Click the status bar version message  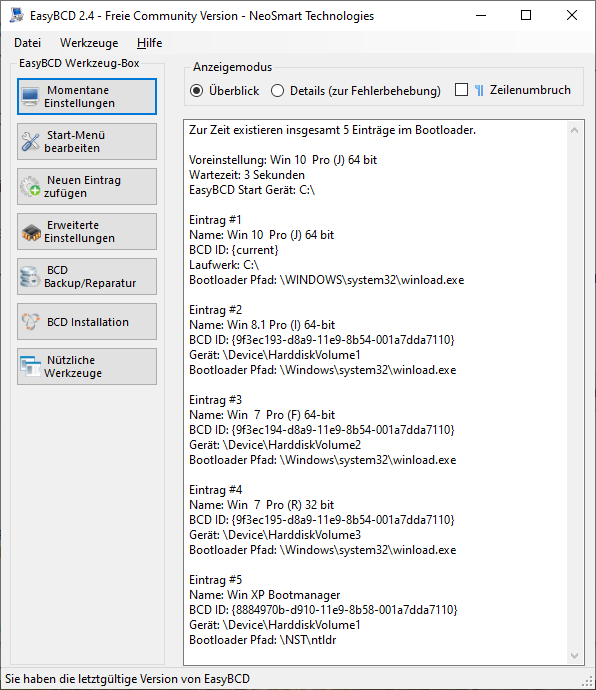[128, 679]
